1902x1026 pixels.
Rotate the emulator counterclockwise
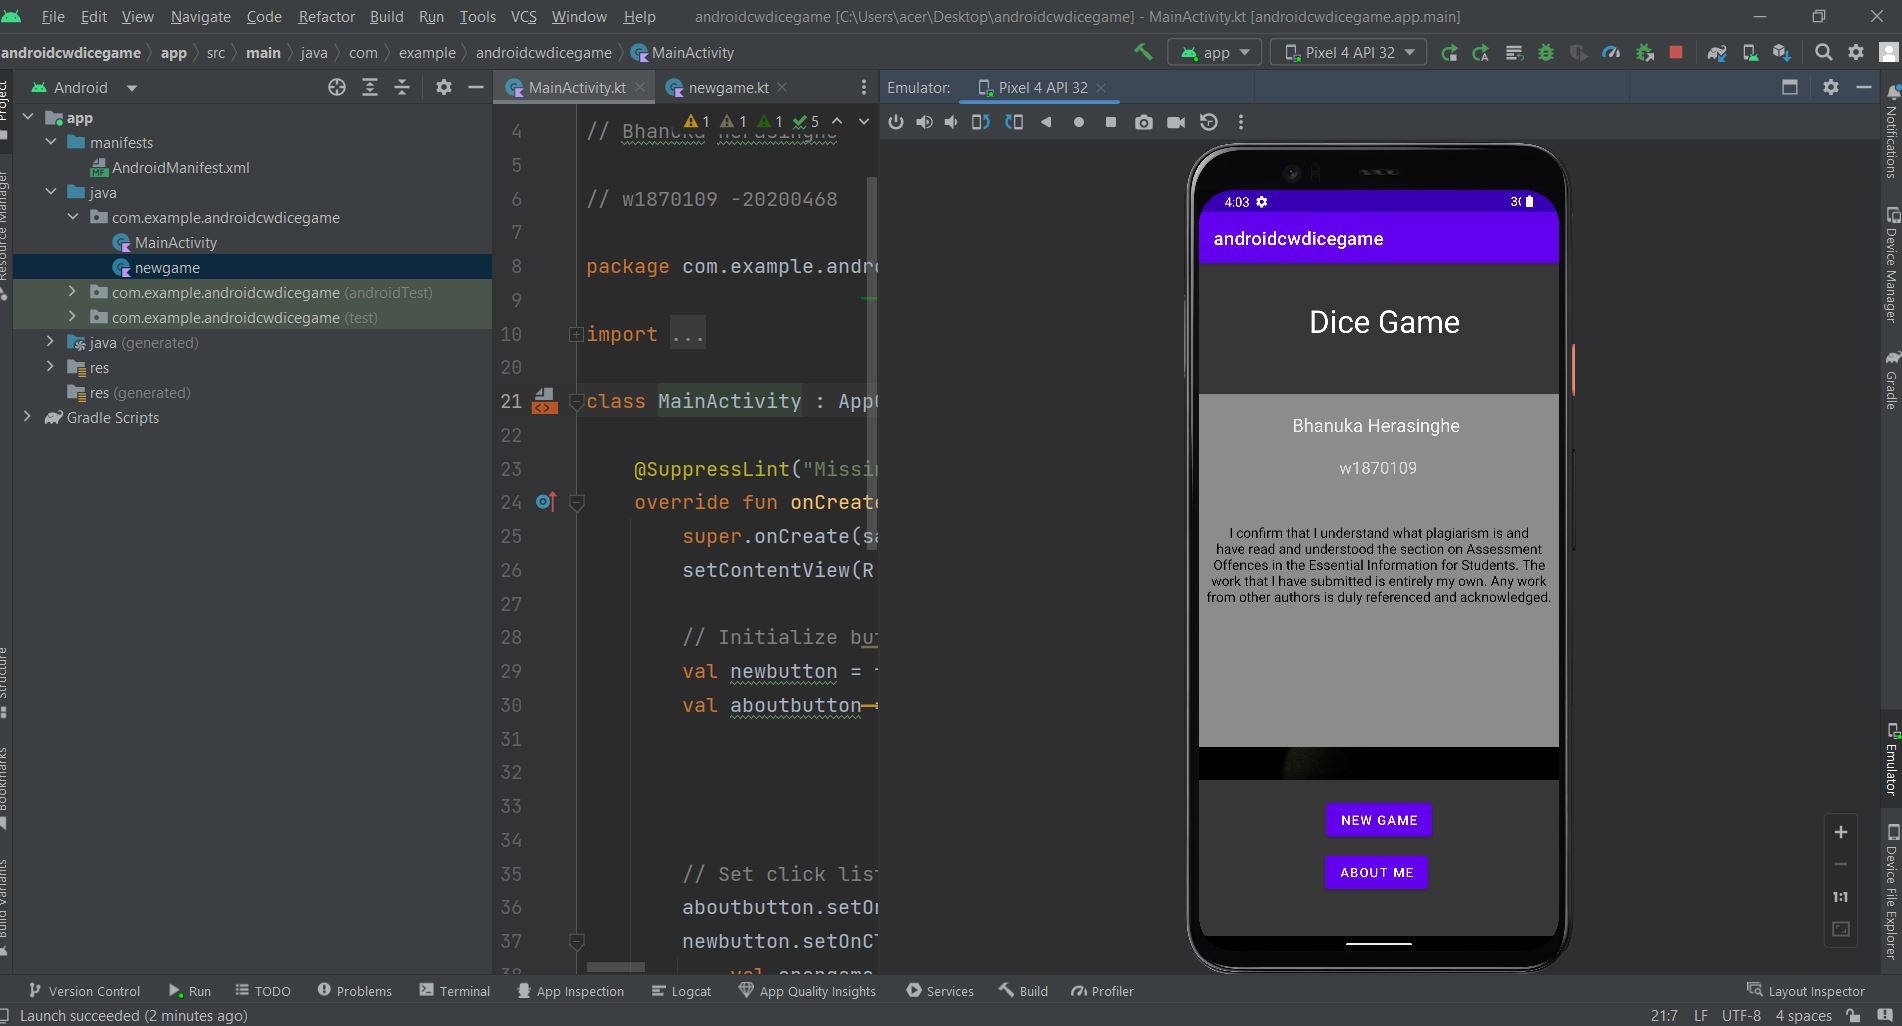[981, 122]
